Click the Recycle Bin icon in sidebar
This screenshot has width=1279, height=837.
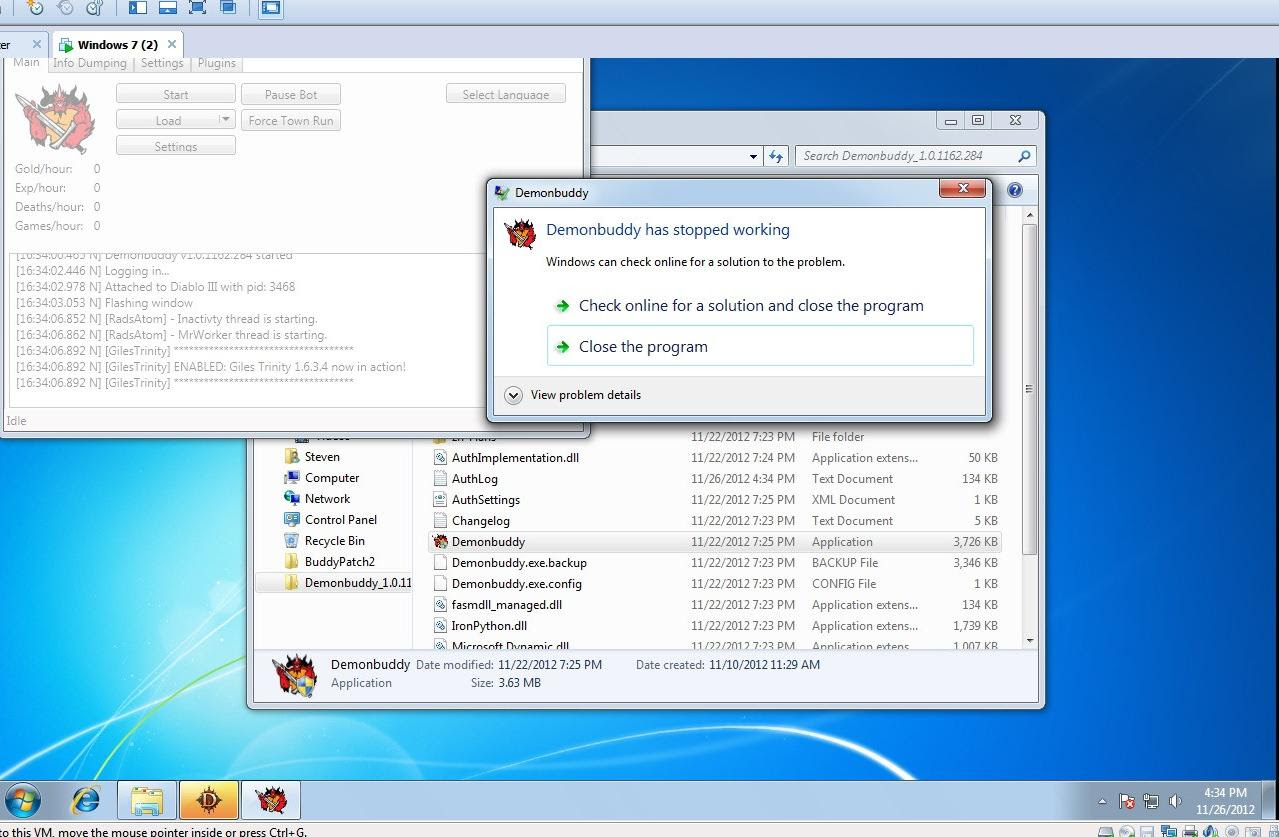292,540
